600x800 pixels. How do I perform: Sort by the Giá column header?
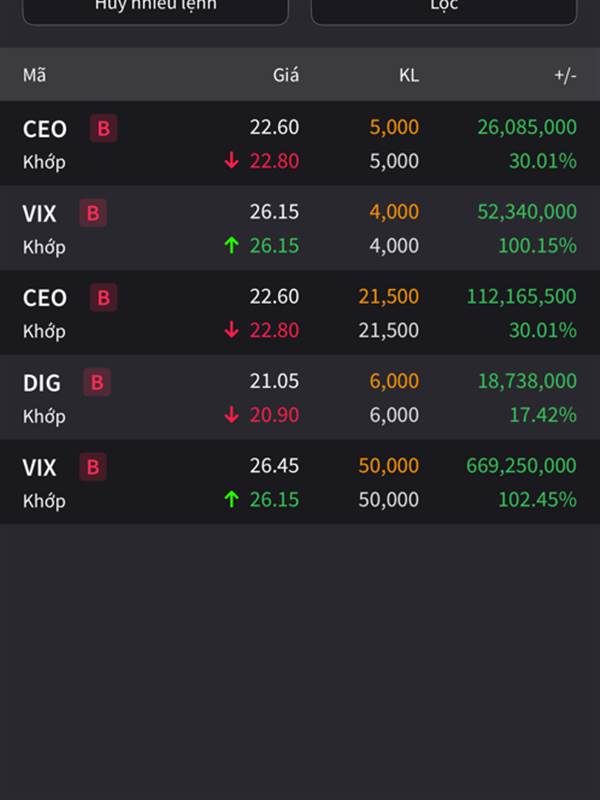tap(286, 75)
